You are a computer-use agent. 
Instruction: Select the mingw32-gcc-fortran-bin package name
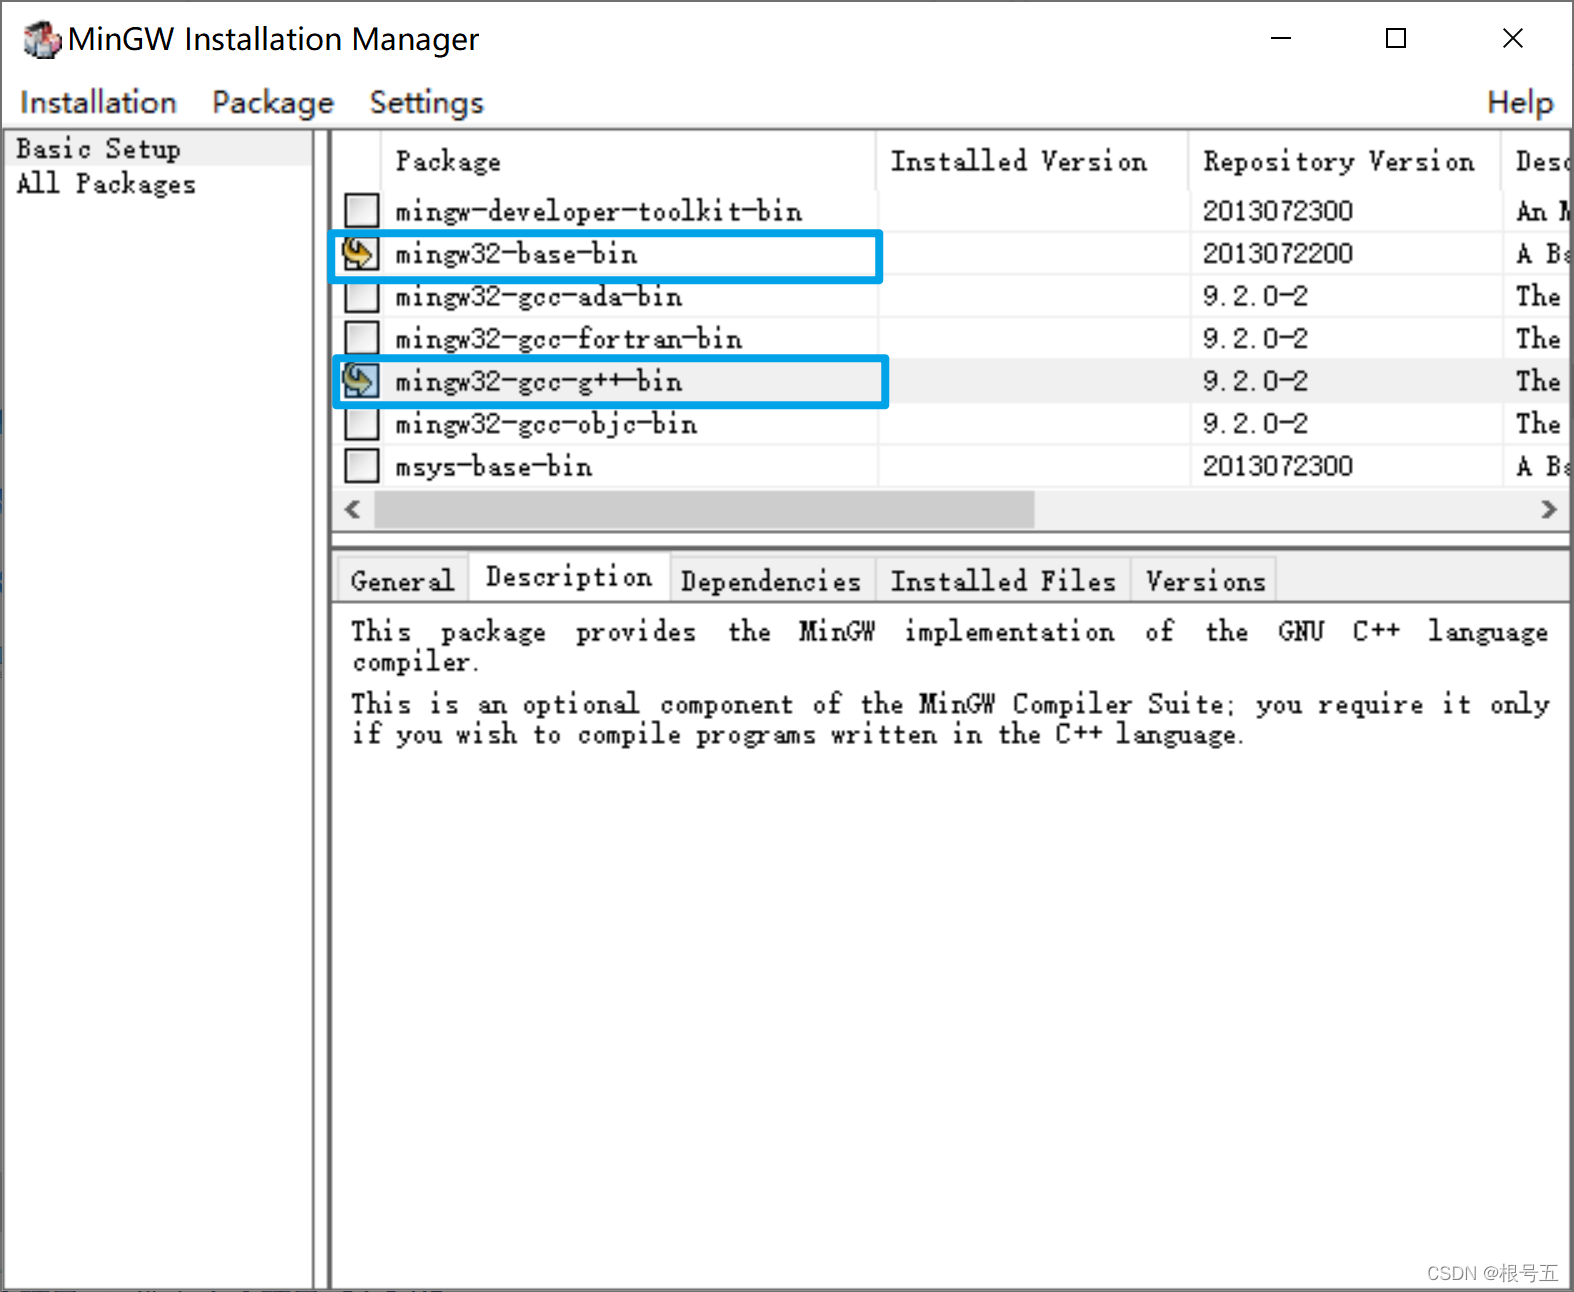[568, 339]
